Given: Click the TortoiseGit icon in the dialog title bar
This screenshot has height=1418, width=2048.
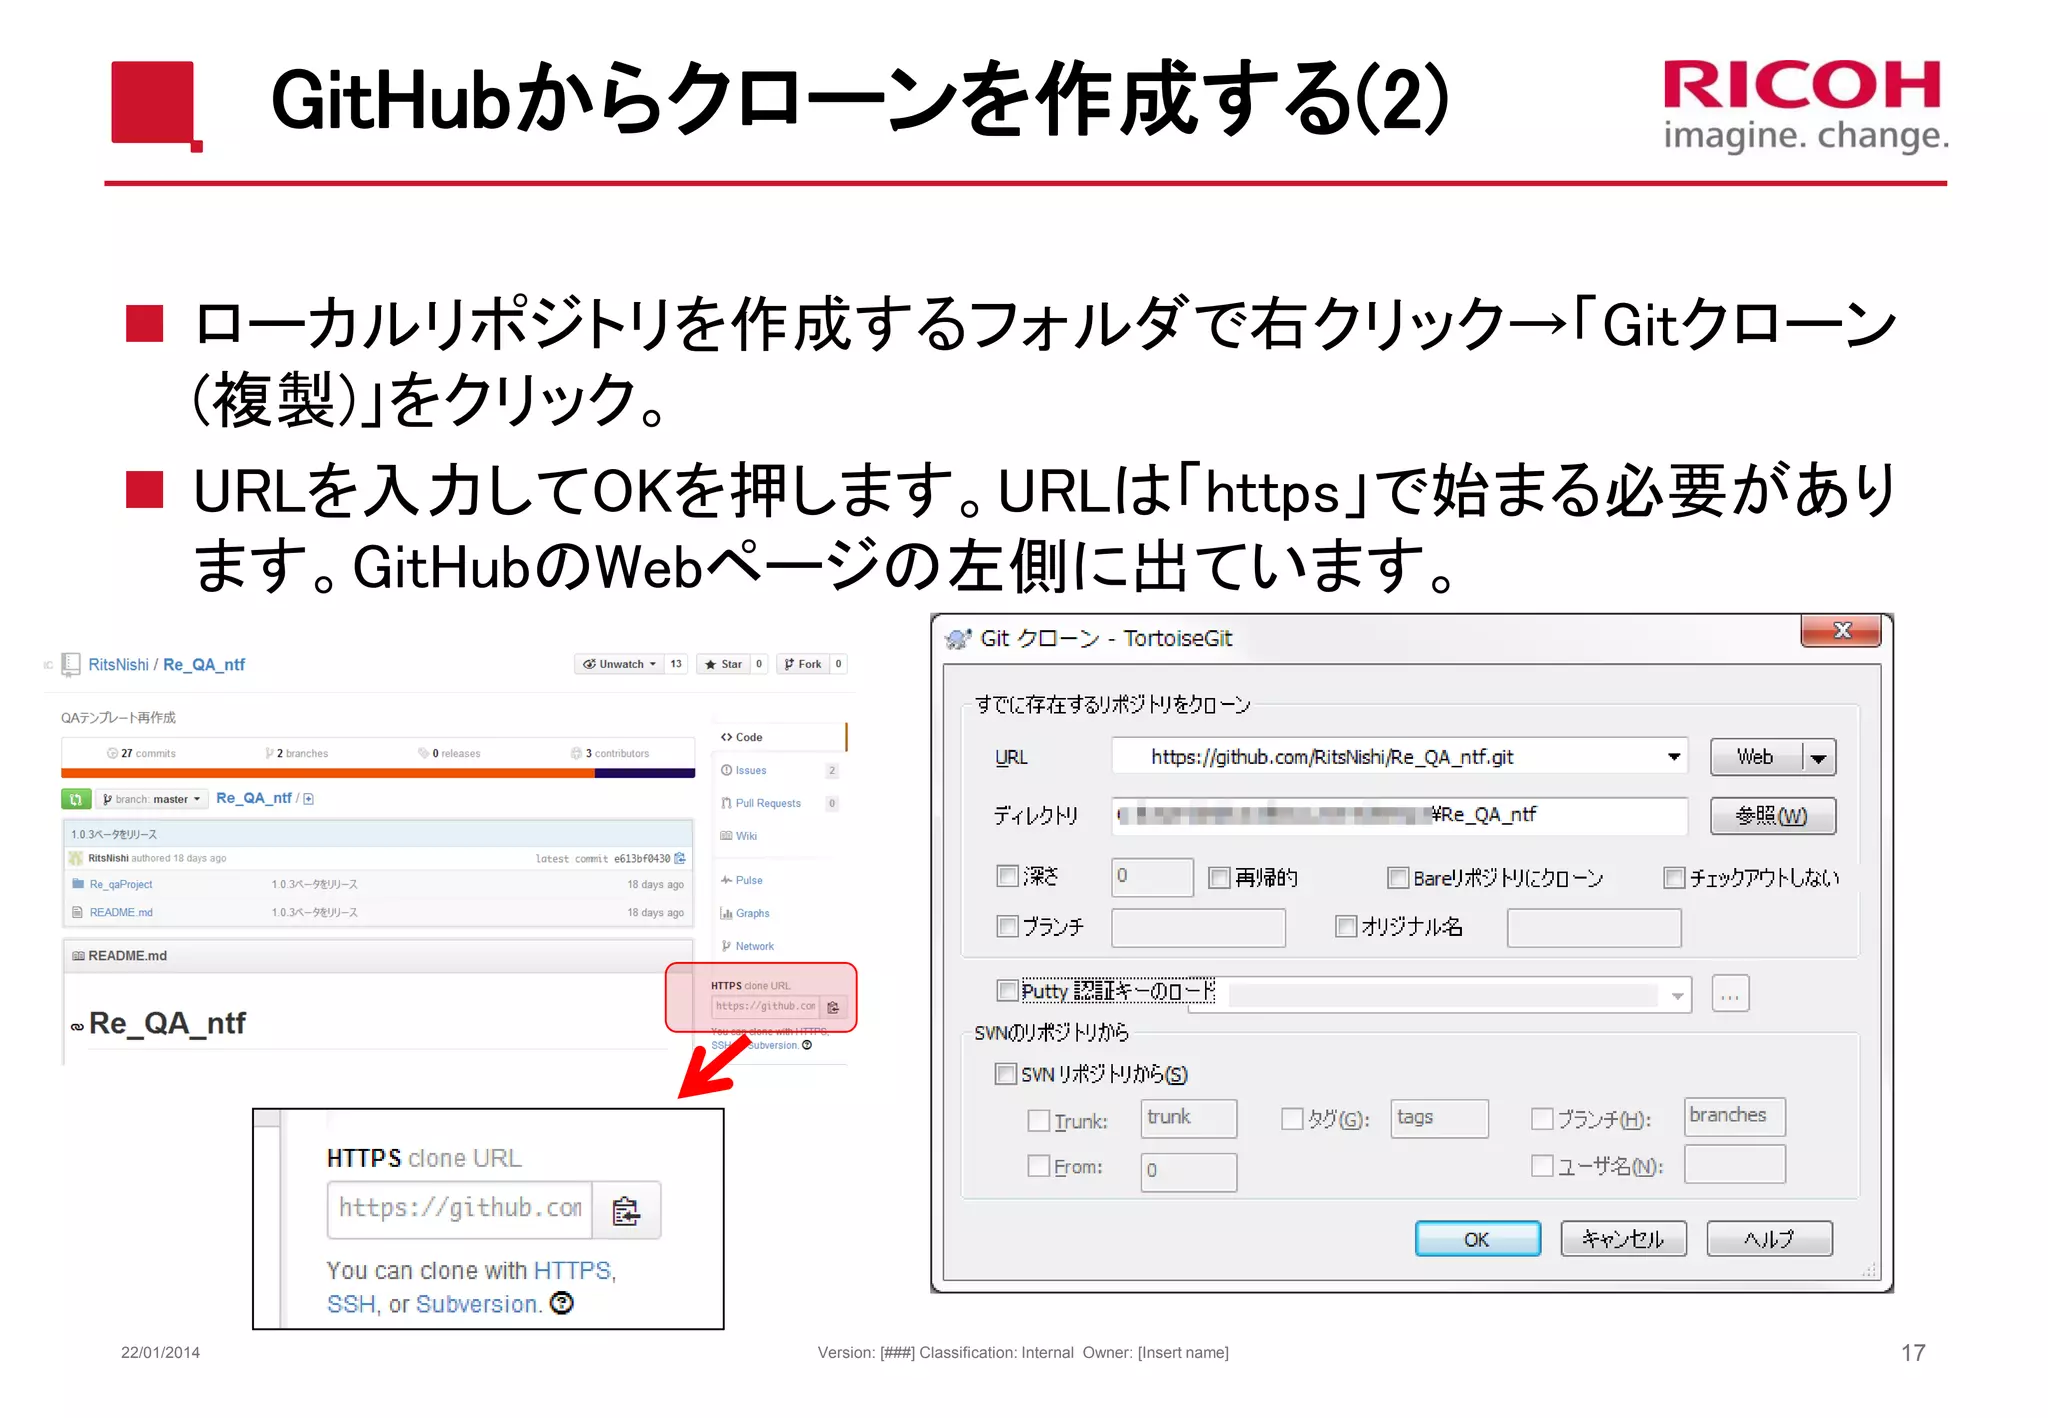Looking at the screenshot, I should [x=958, y=638].
